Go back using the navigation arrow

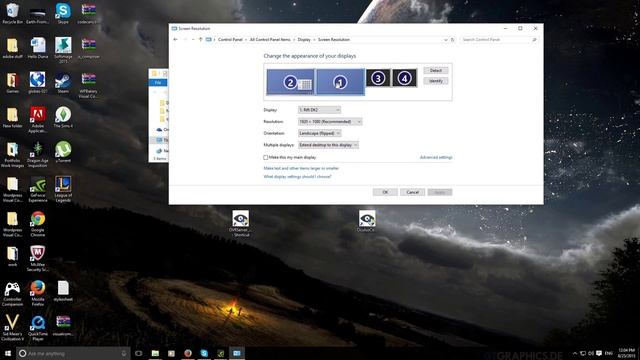tap(176, 40)
